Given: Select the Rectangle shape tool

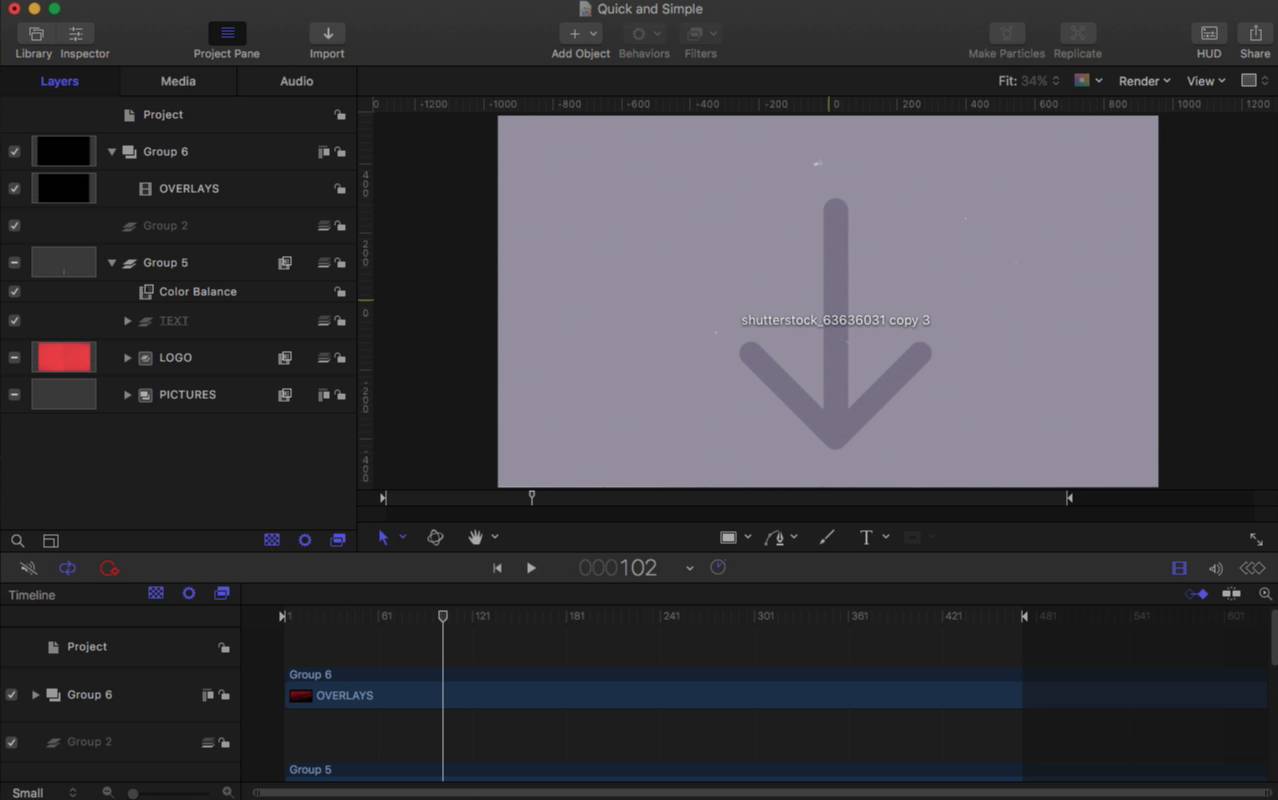Looking at the screenshot, I should [x=729, y=537].
